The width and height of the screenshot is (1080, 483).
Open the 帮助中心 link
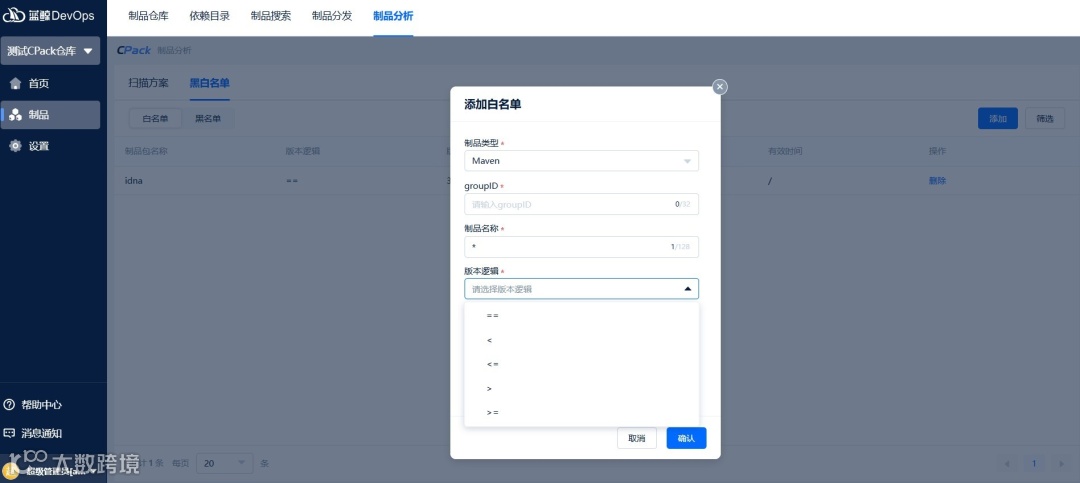41,404
